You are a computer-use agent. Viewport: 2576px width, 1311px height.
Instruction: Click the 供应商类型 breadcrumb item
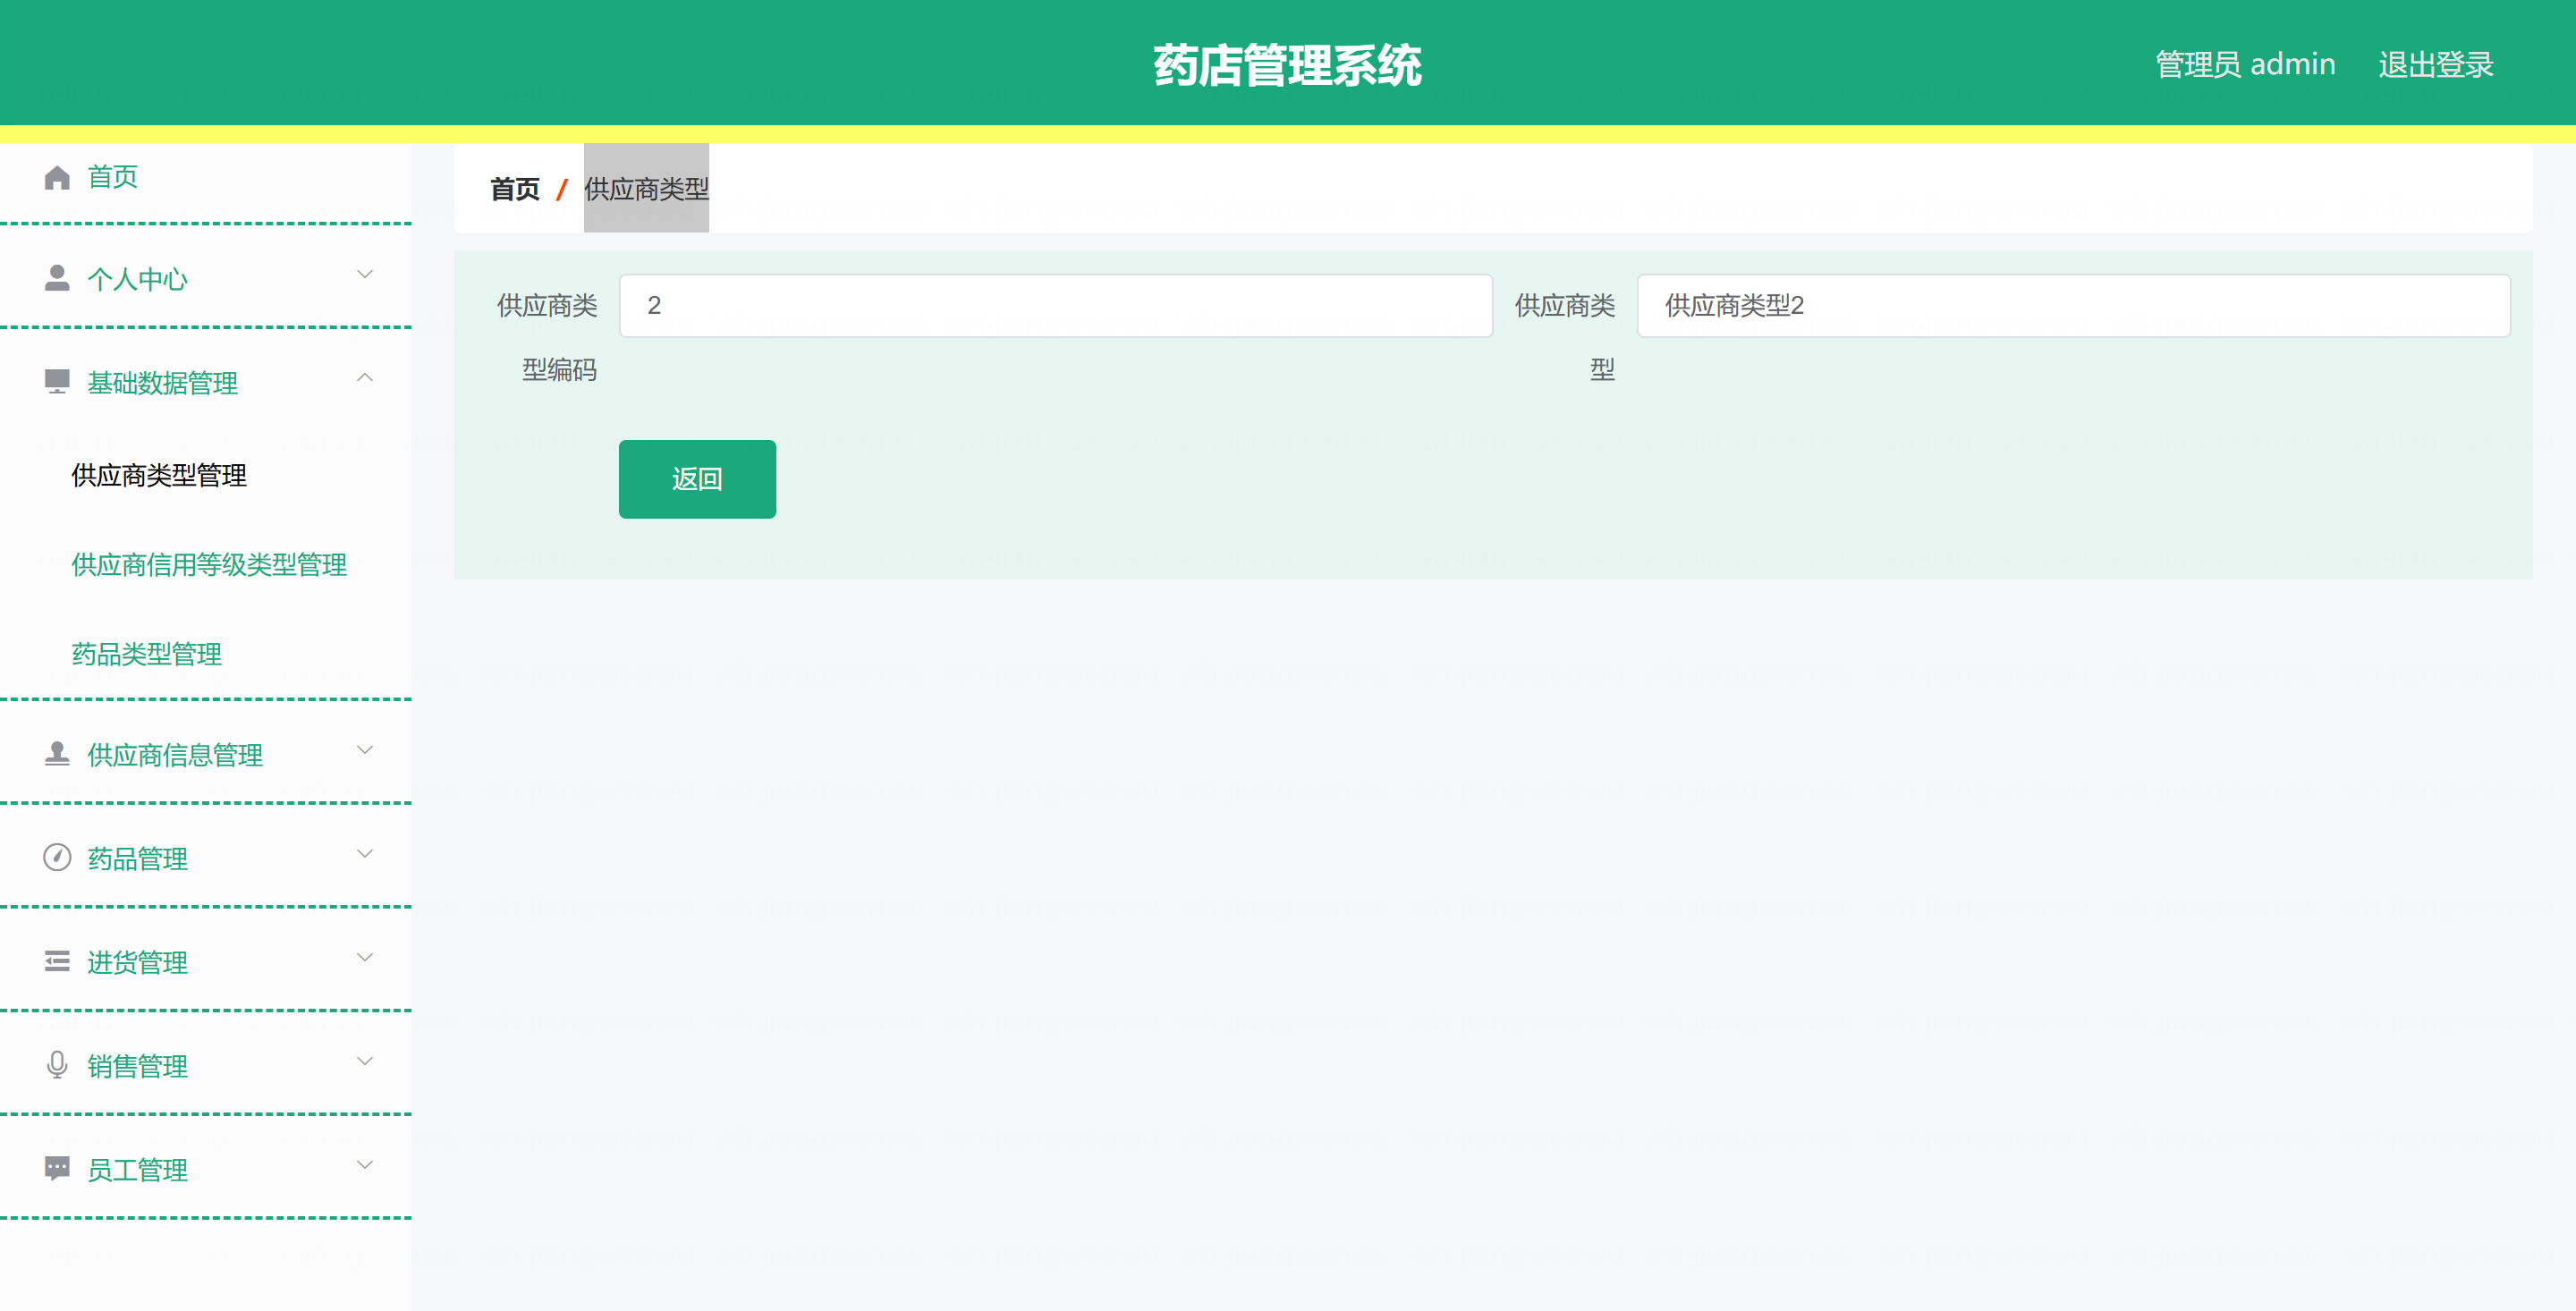click(646, 189)
